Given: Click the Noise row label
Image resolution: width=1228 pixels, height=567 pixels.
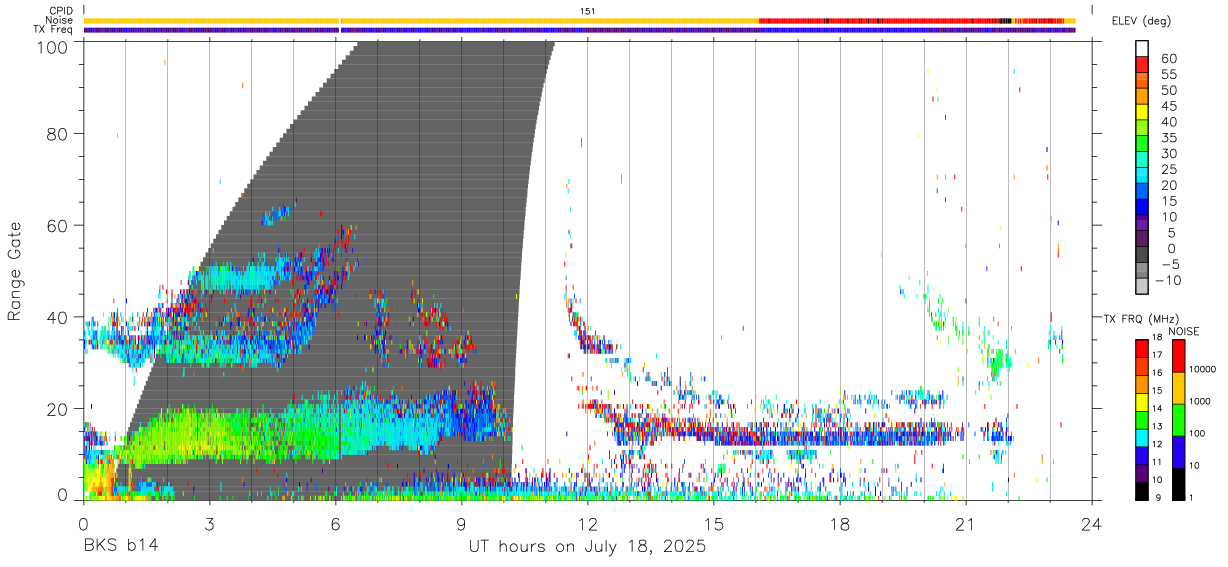Looking at the screenshot, I should coord(58,20).
